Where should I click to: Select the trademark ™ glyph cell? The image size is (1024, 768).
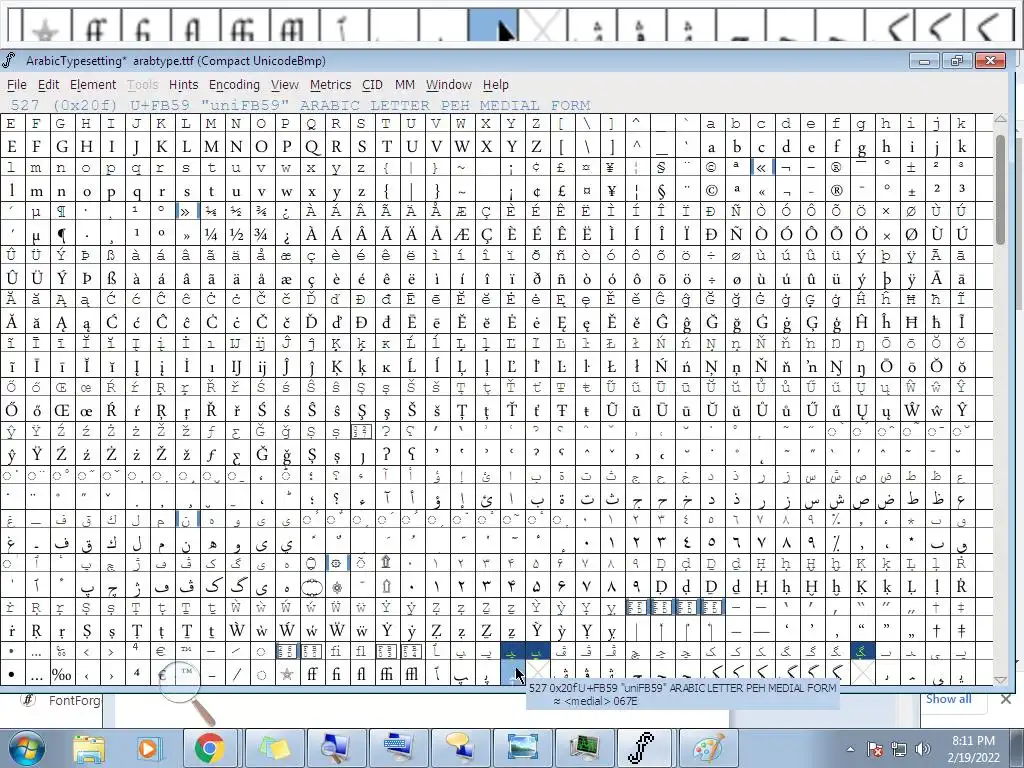point(186,674)
